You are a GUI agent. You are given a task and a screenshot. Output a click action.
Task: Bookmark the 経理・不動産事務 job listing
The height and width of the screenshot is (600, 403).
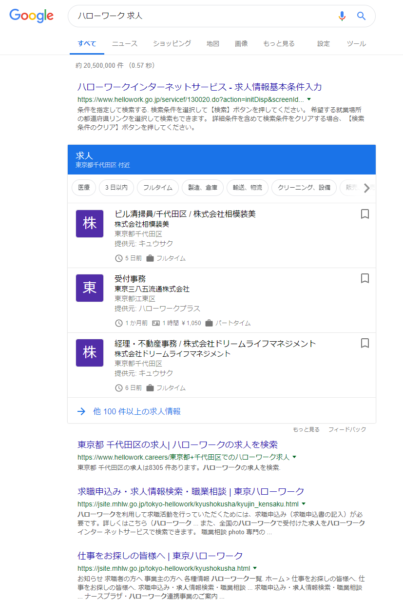pos(365,343)
